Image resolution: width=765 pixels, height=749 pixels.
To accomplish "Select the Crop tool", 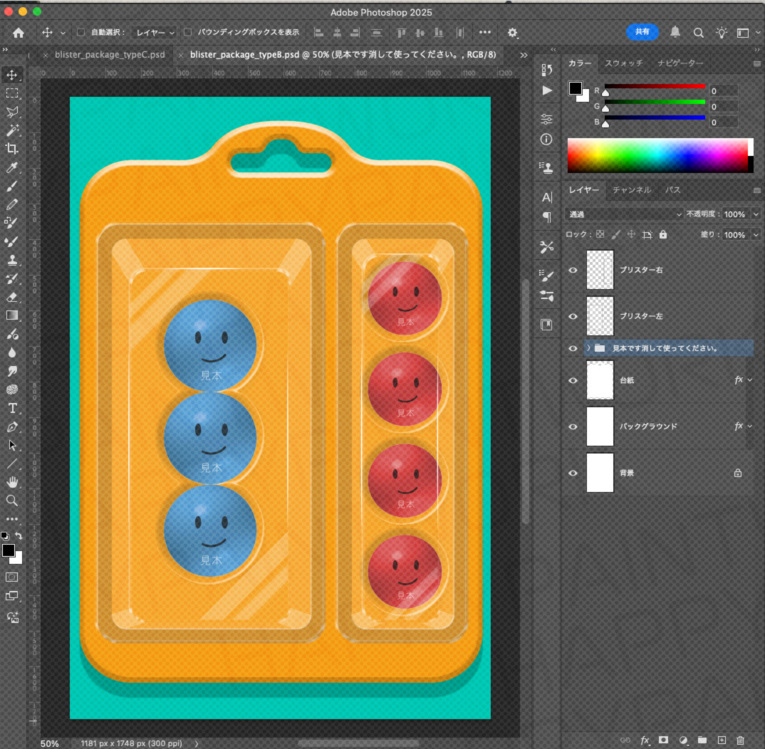I will (x=13, y=149).
